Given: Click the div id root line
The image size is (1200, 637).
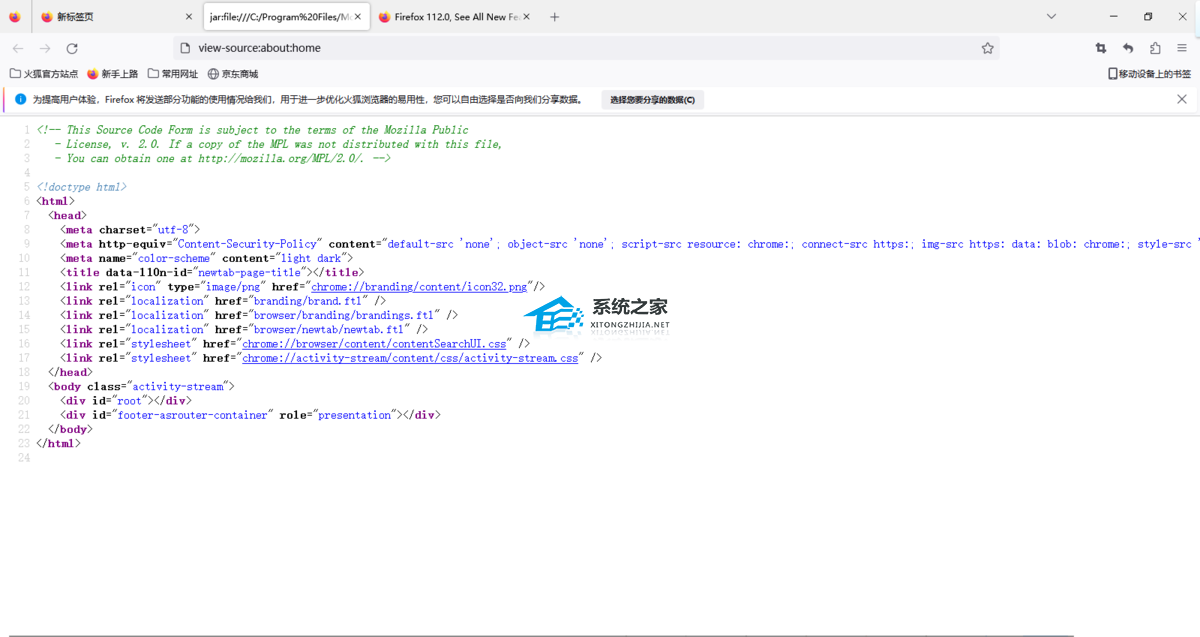Looking at the screenshot, I should 126,400.
